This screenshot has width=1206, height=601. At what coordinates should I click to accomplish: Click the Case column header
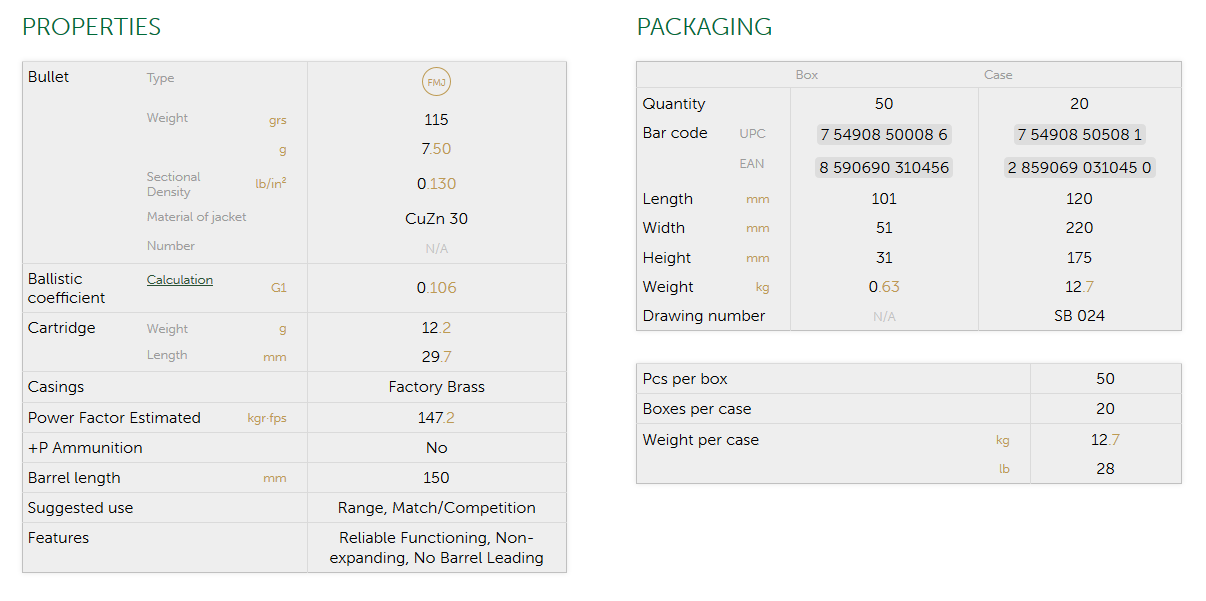tap(998, 75)
